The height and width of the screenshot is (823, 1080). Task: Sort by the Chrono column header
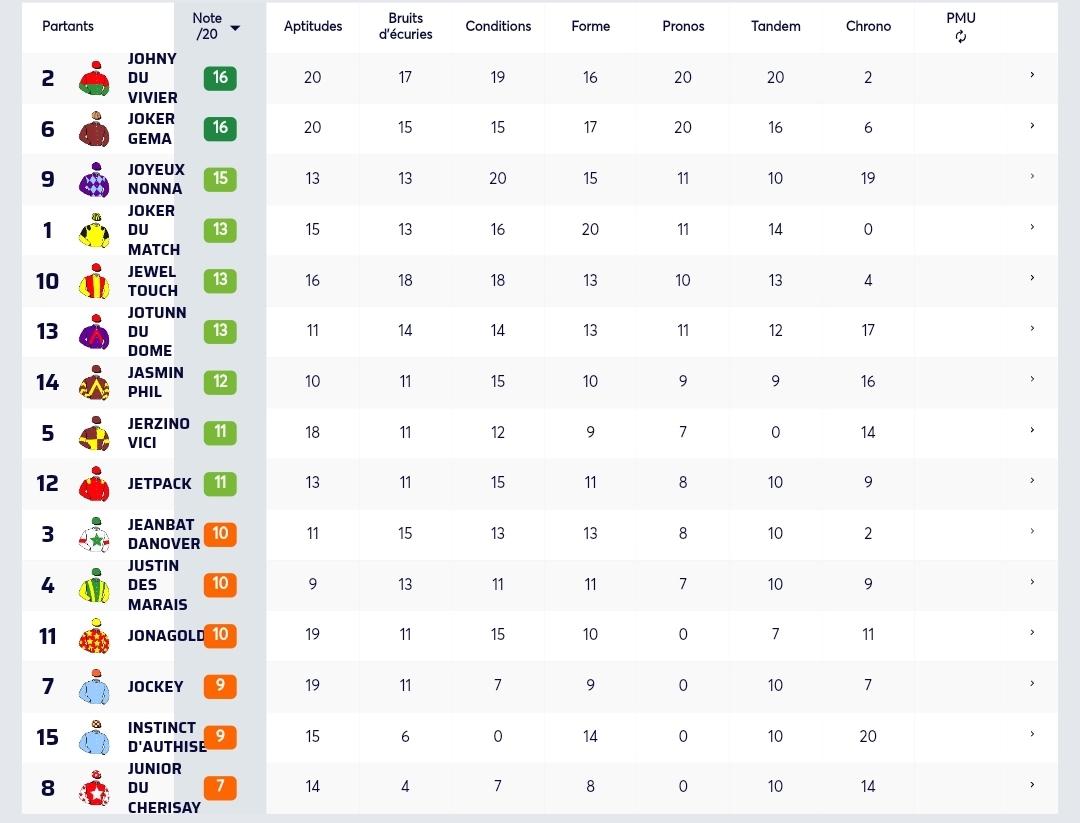pyautogui.click(x=868, y=26)
